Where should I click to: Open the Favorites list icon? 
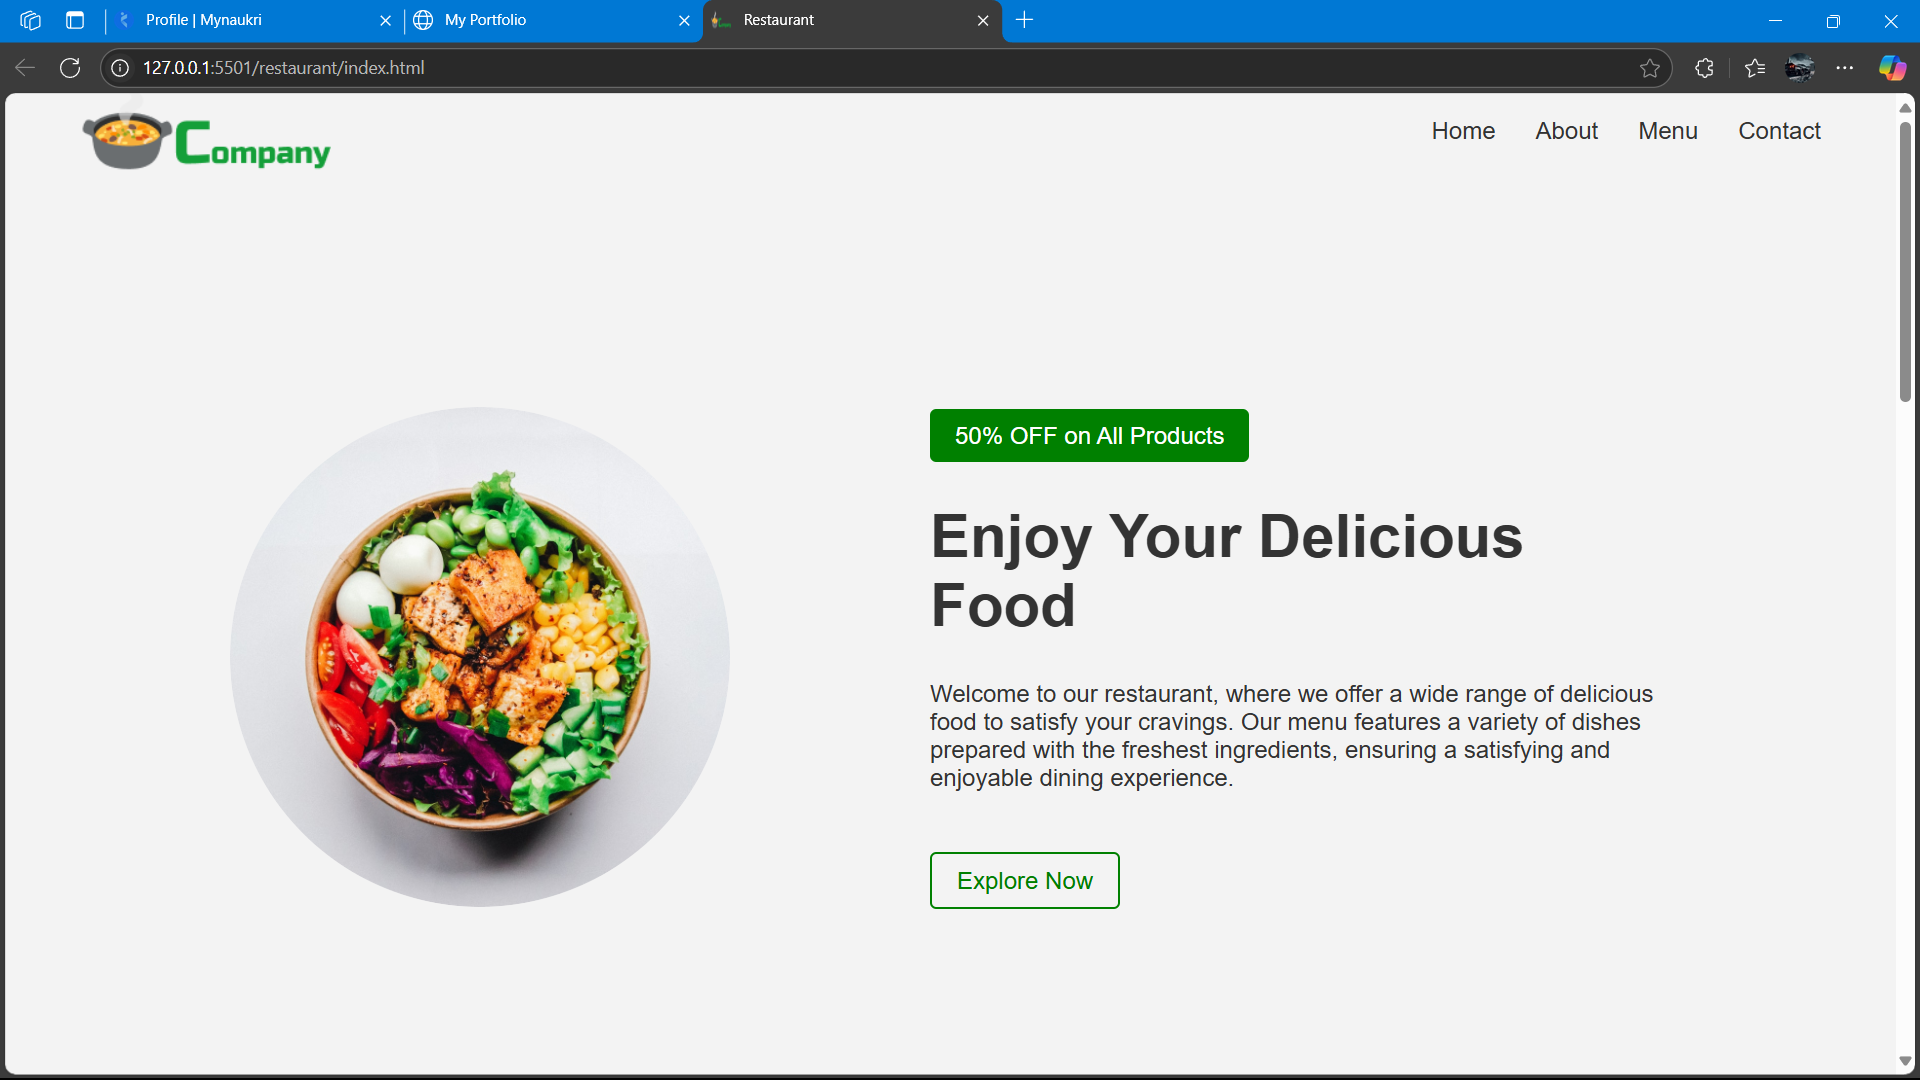tap(1755, 68)
